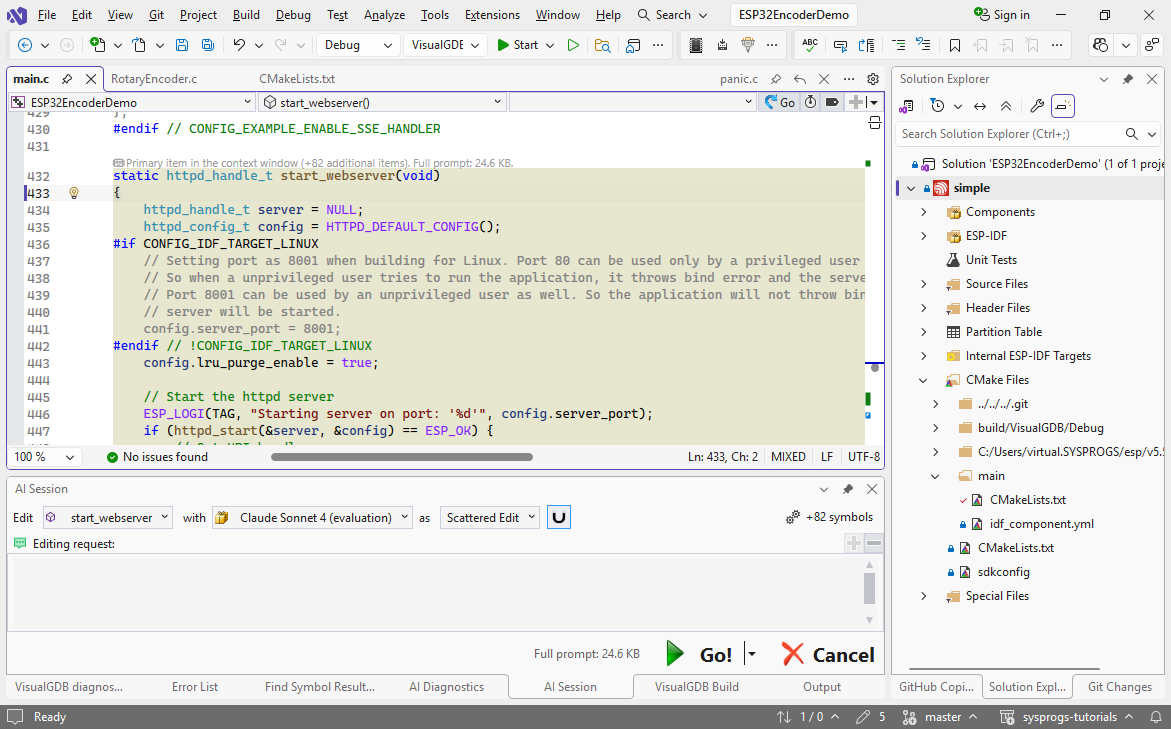The height and width of the screenshot is (730, 1171).
Task: Click the GitHub Copilot icon in toolbar
Action: [x=1101, y=45]
